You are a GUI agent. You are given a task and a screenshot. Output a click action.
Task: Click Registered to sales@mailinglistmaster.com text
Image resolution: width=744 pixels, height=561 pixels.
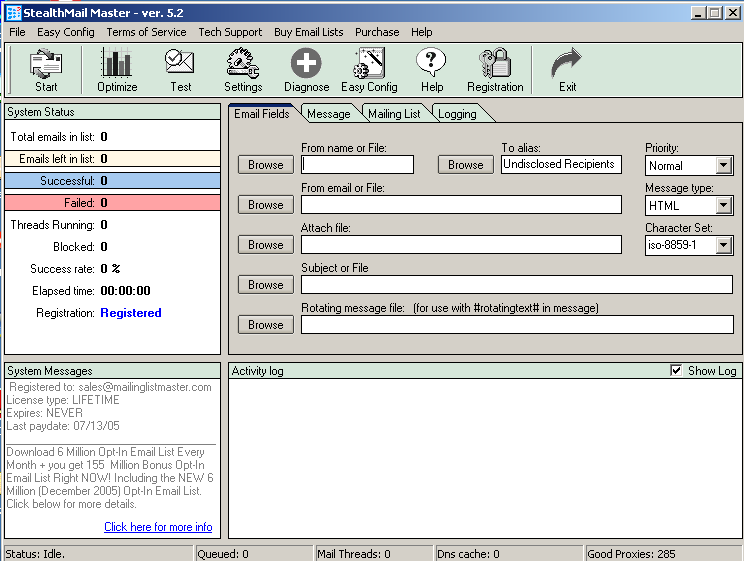[x=110, y=387]
